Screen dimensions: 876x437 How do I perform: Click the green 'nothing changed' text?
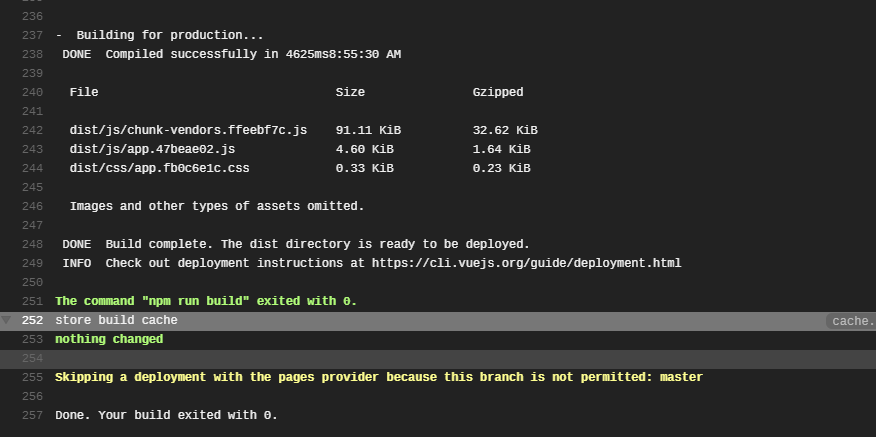pos(109,339)
